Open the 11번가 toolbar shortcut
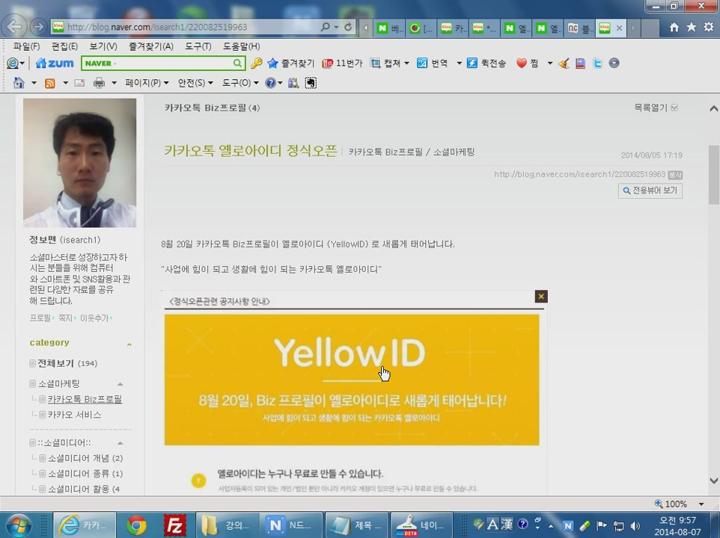Screen dimensions: 720x538 click(x=342, y=63)
